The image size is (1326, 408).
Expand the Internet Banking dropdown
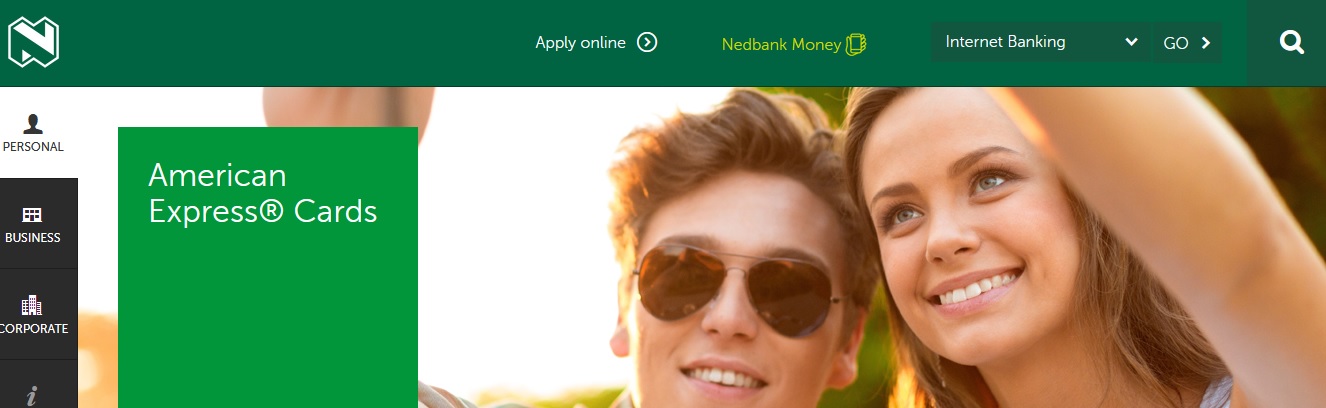tap(1040, 42)
